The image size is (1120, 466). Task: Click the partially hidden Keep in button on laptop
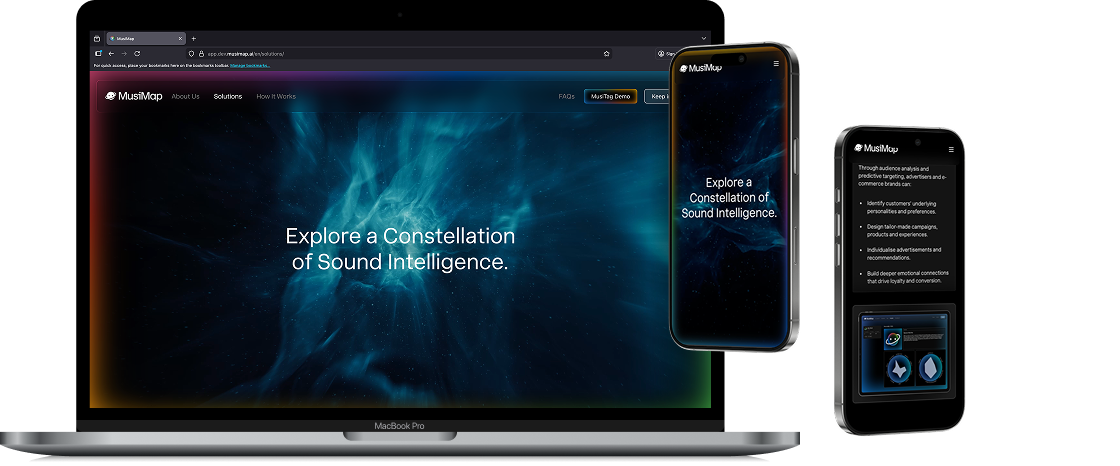click(x=656, y=96)
